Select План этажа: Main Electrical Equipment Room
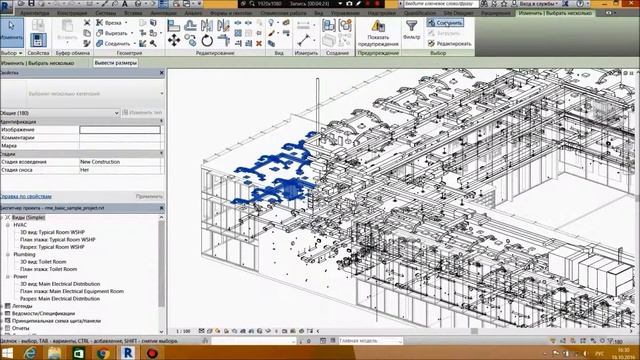The image size is (640, 360). coord(72,291)
